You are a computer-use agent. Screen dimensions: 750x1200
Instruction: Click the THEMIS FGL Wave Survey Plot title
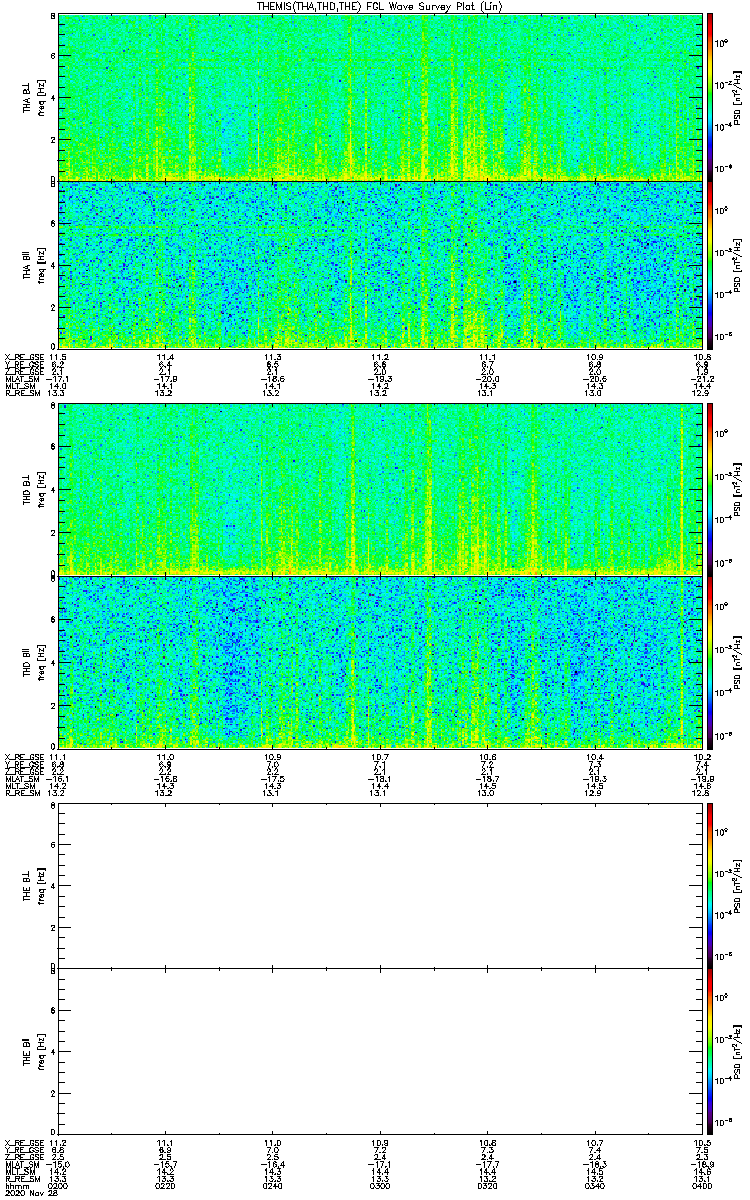coord(378,7)
